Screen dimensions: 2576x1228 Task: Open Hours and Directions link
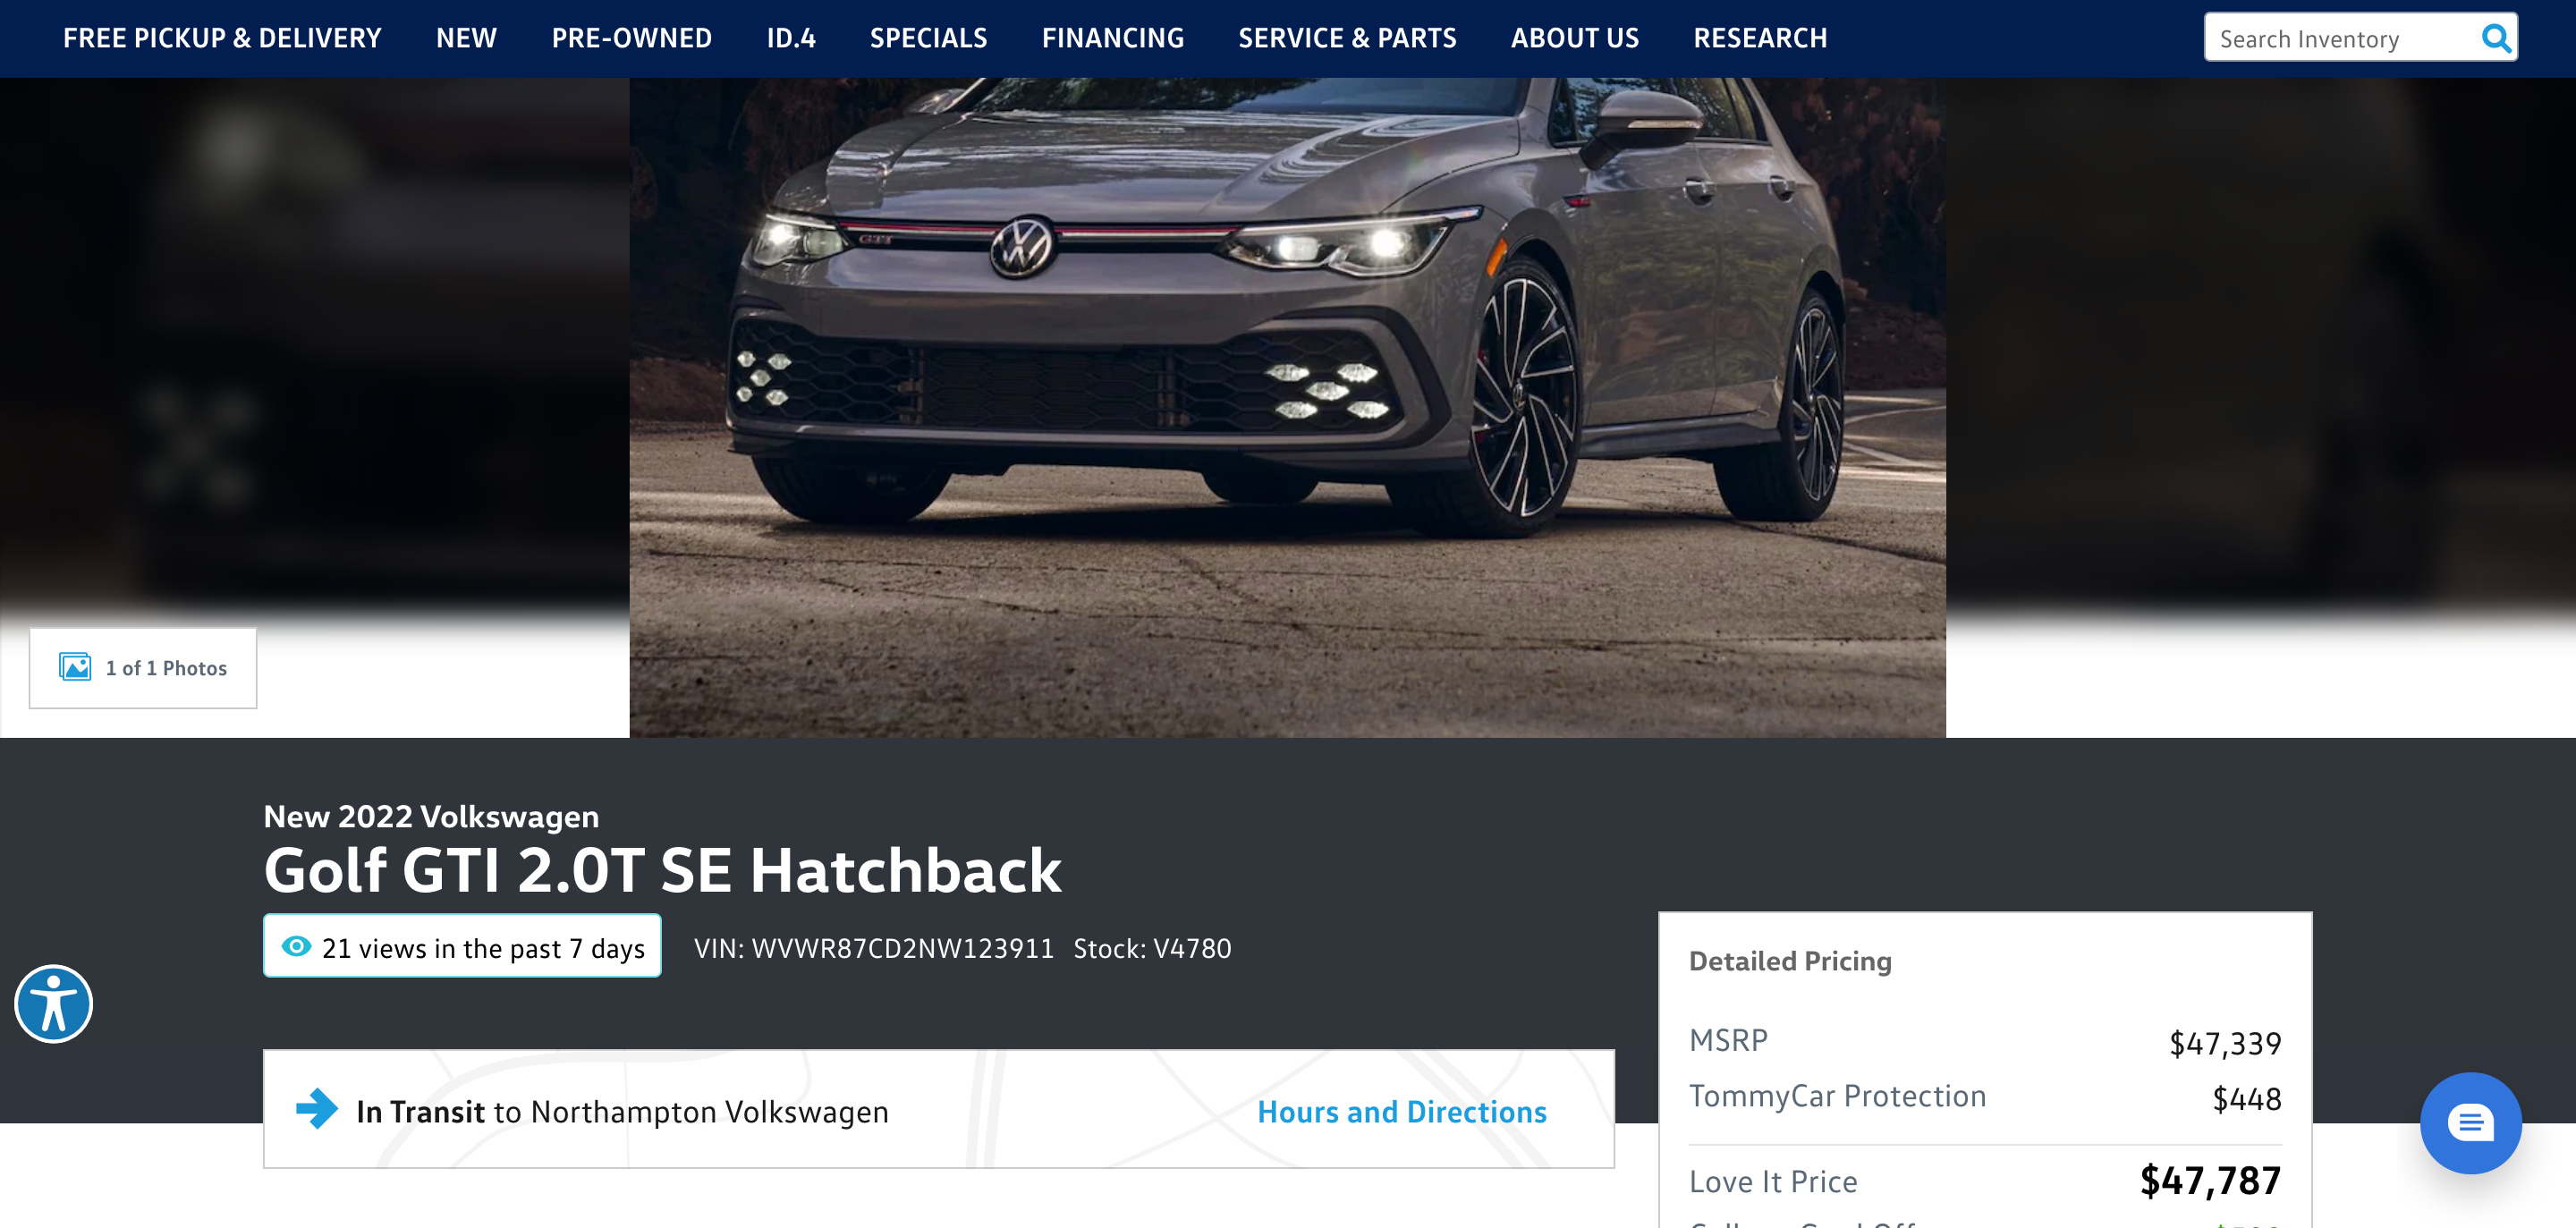(x=1401, y=1112)
